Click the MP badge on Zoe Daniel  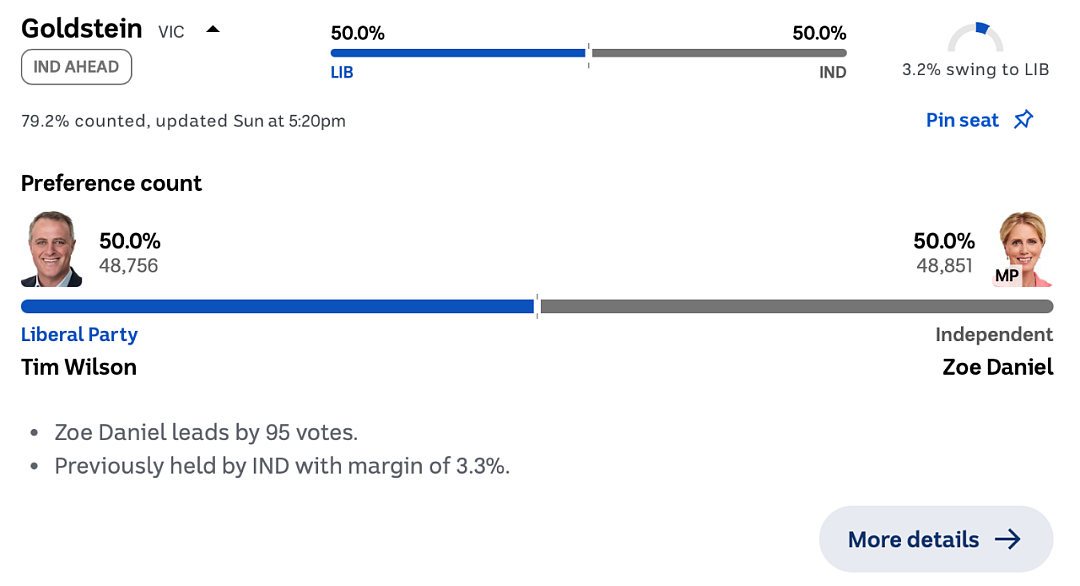[x=1007, y=275]
